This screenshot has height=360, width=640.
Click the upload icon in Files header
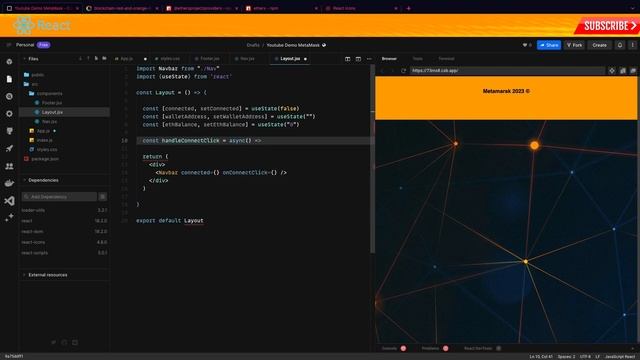[88, 59]
